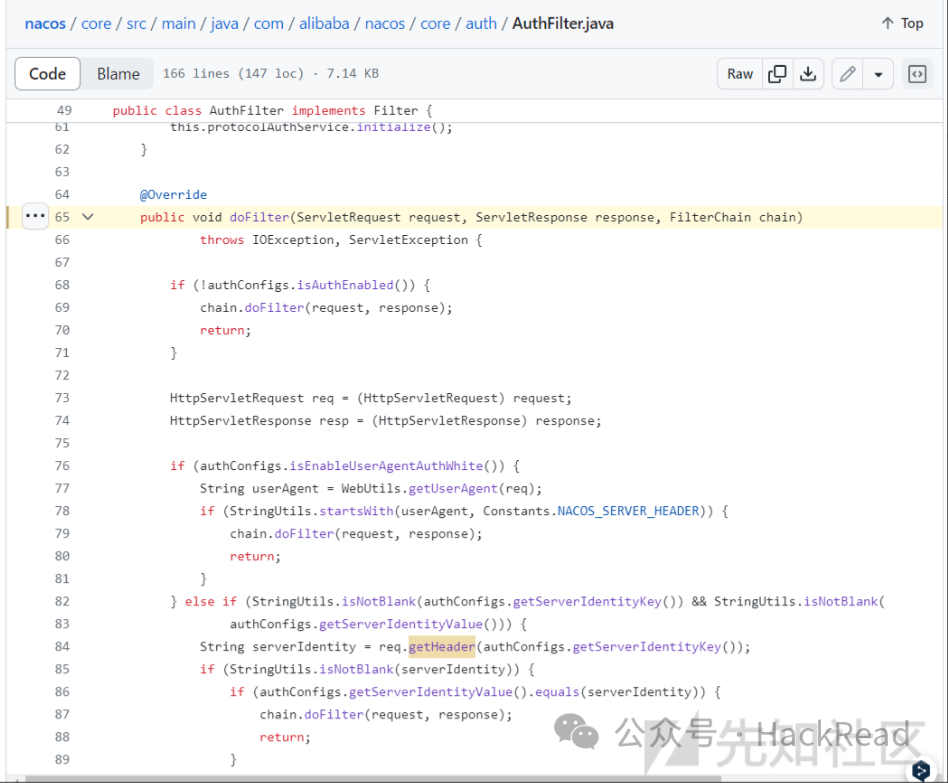The image size is (948, 783).
Task: Select line number 73
Action: (x=62, y=398)
